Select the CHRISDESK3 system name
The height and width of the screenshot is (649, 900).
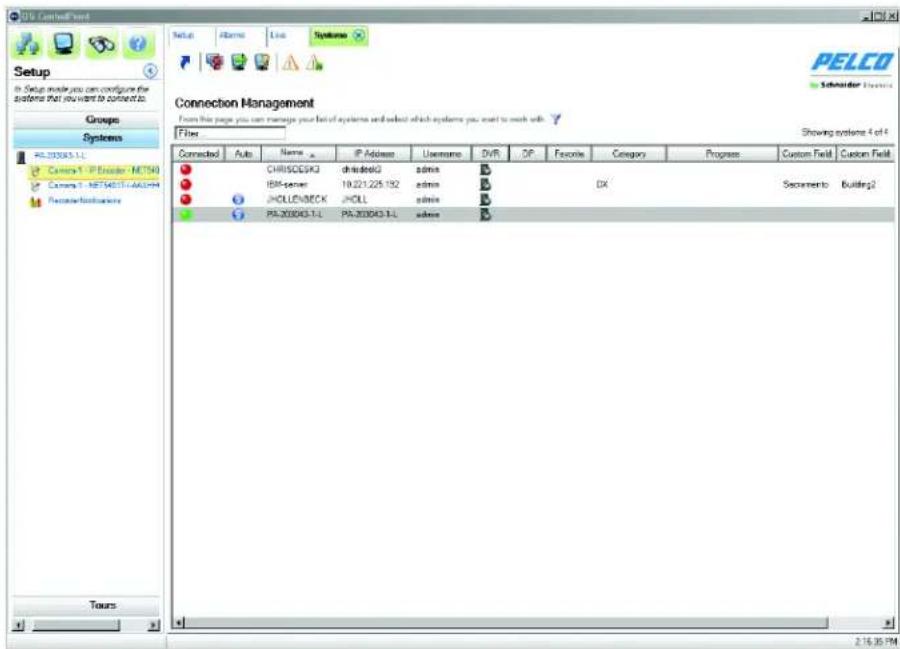pos(293,169)
